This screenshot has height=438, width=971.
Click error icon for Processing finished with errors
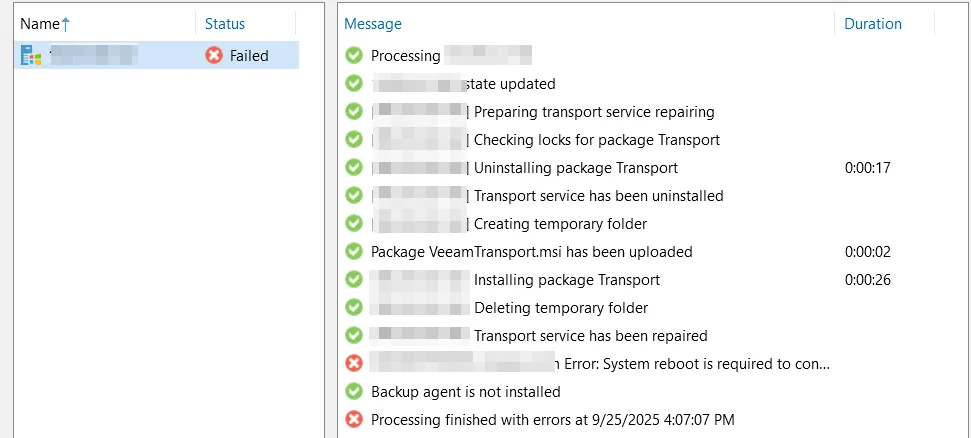(354, 419)
